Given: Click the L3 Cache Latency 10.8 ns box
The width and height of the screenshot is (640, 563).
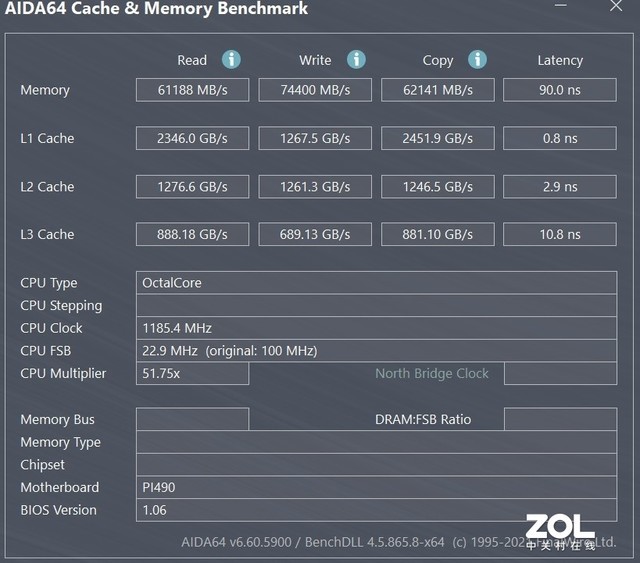Looking at the screenshot, I should pyautogui.click(x=560, y=234).
